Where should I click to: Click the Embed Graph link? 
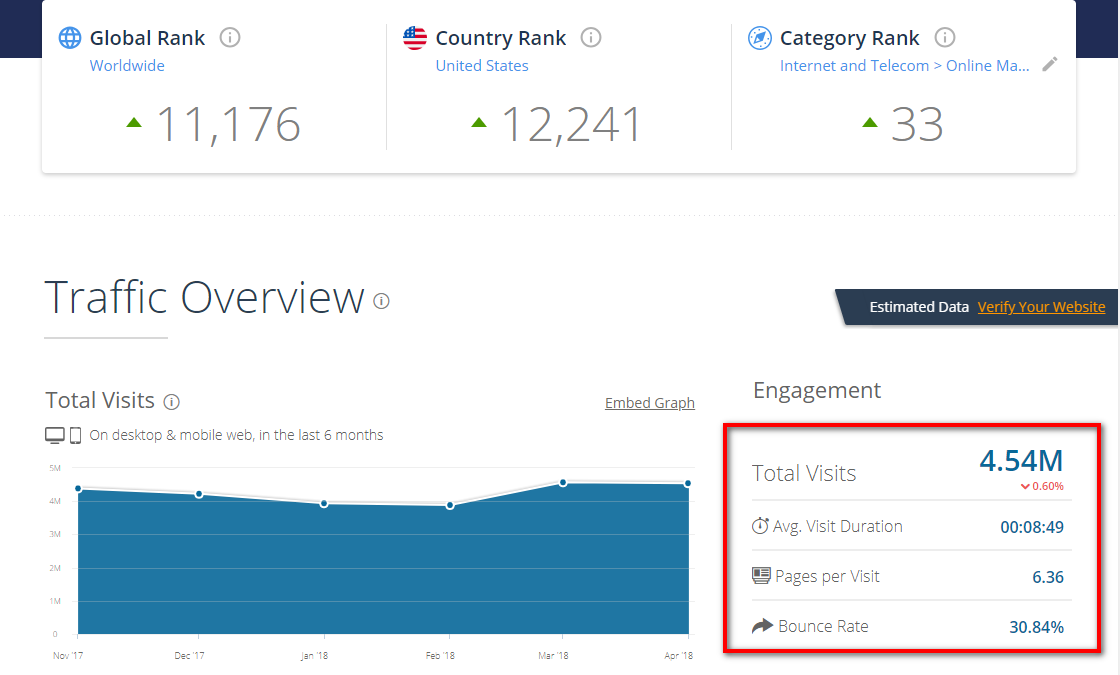point(649,403)
